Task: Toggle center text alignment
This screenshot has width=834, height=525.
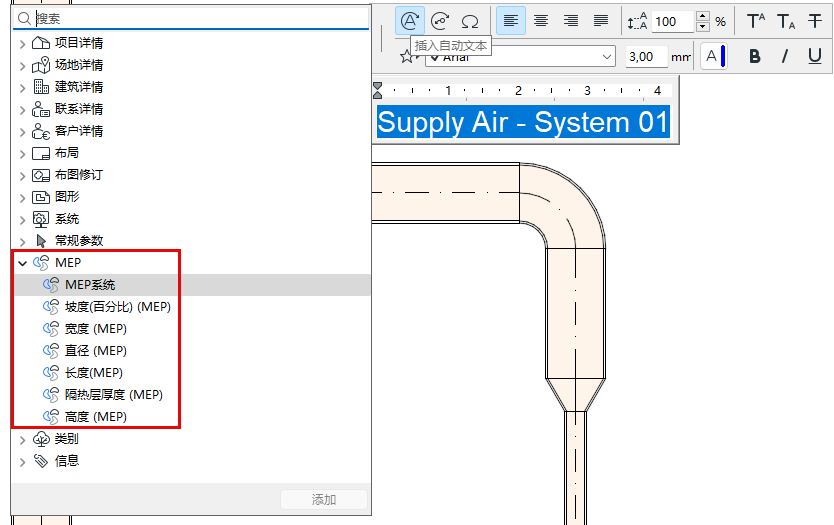Action: point(541,21)
